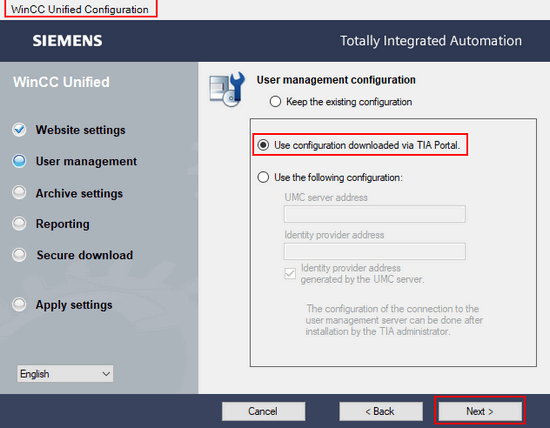
Task: Click the UMC server address field
Action: tap(375, 214)
